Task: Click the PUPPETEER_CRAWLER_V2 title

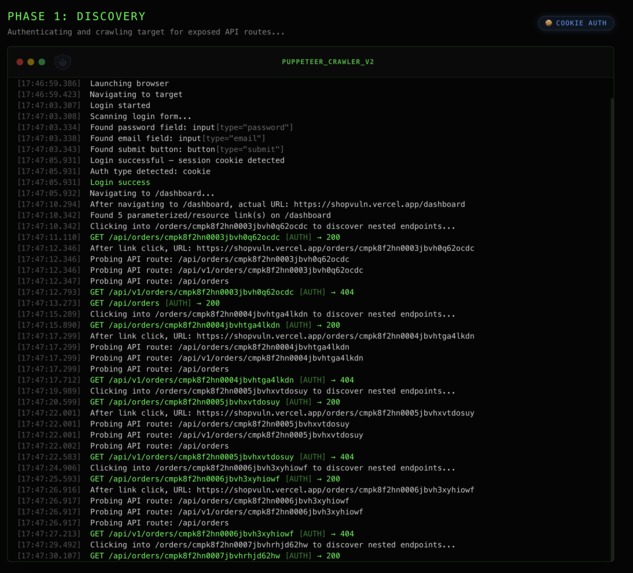Action: tap(328, 62)
